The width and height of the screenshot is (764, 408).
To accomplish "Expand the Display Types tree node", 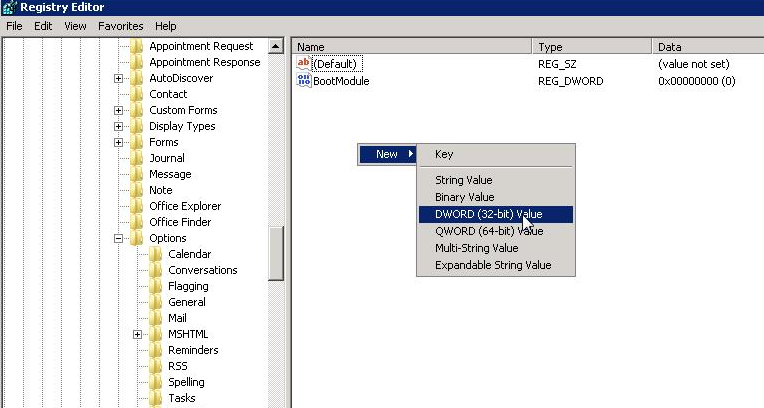I will point(118,127).
